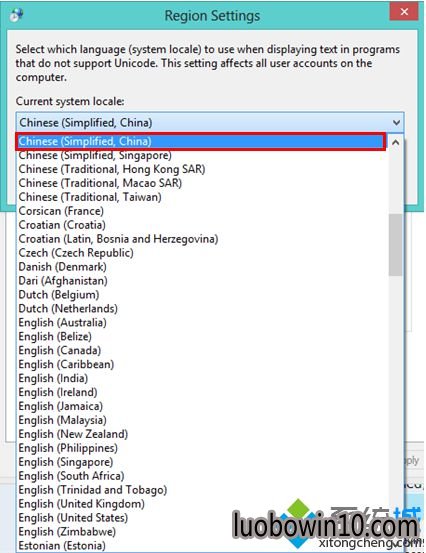Collapse the system locale dropdown arrow
426x553 pixels.
click(396, 123)
